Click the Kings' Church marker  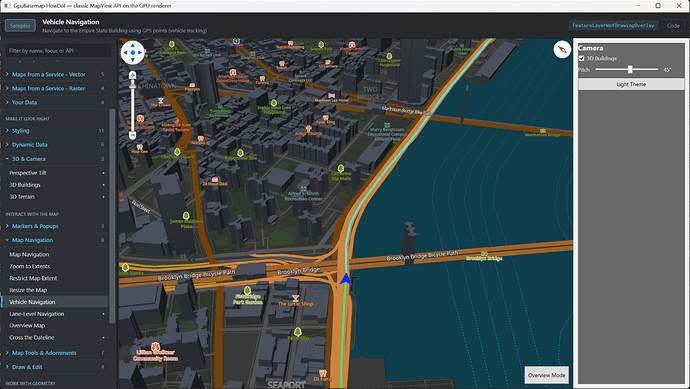(x=308, y=128)
